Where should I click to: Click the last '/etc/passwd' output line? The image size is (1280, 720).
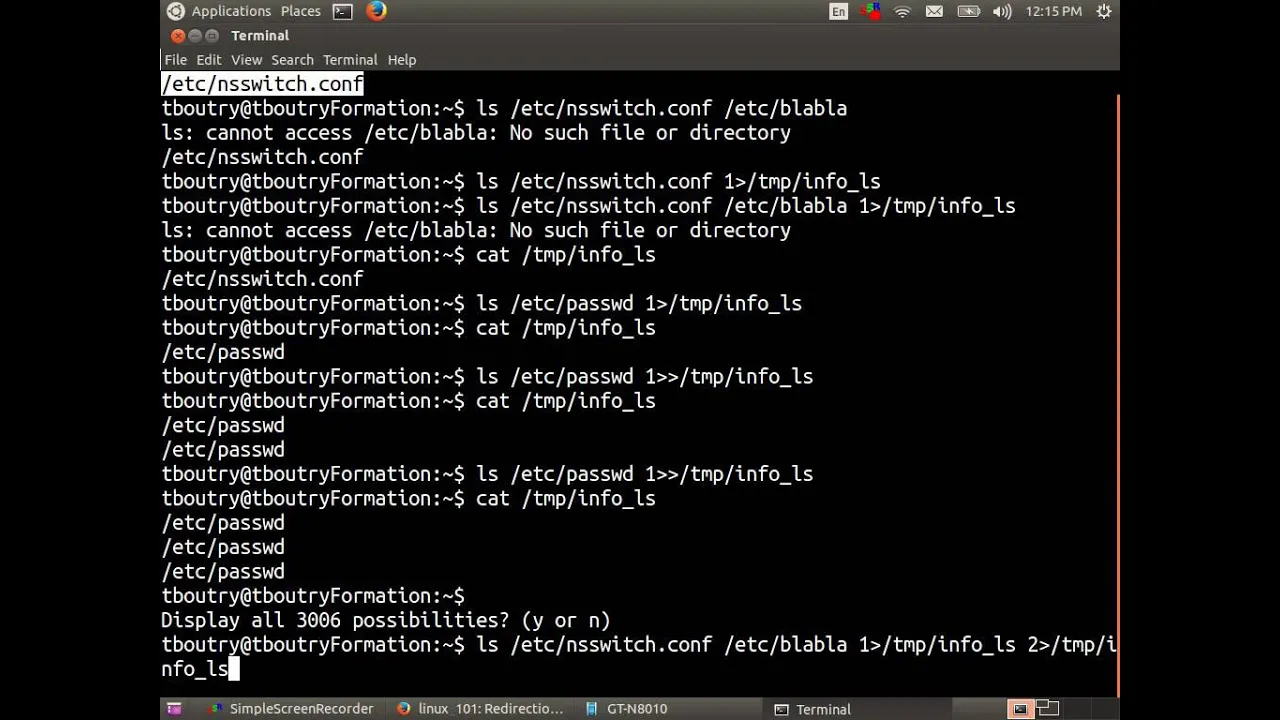223,572
